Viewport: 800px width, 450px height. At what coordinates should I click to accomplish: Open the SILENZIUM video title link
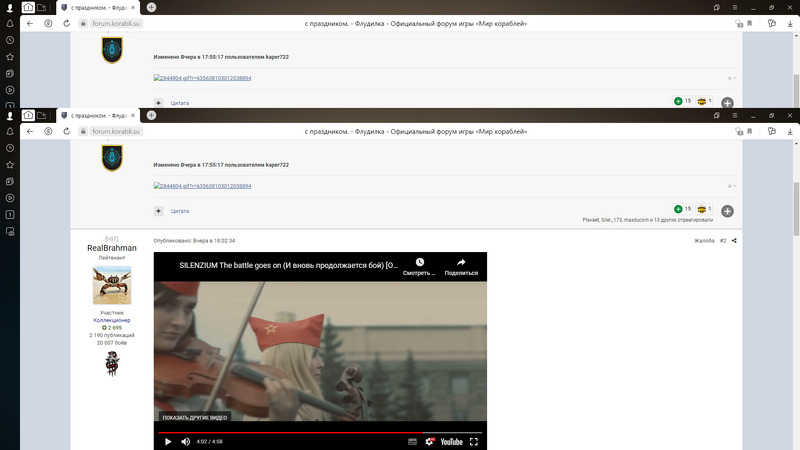[288, 265]
